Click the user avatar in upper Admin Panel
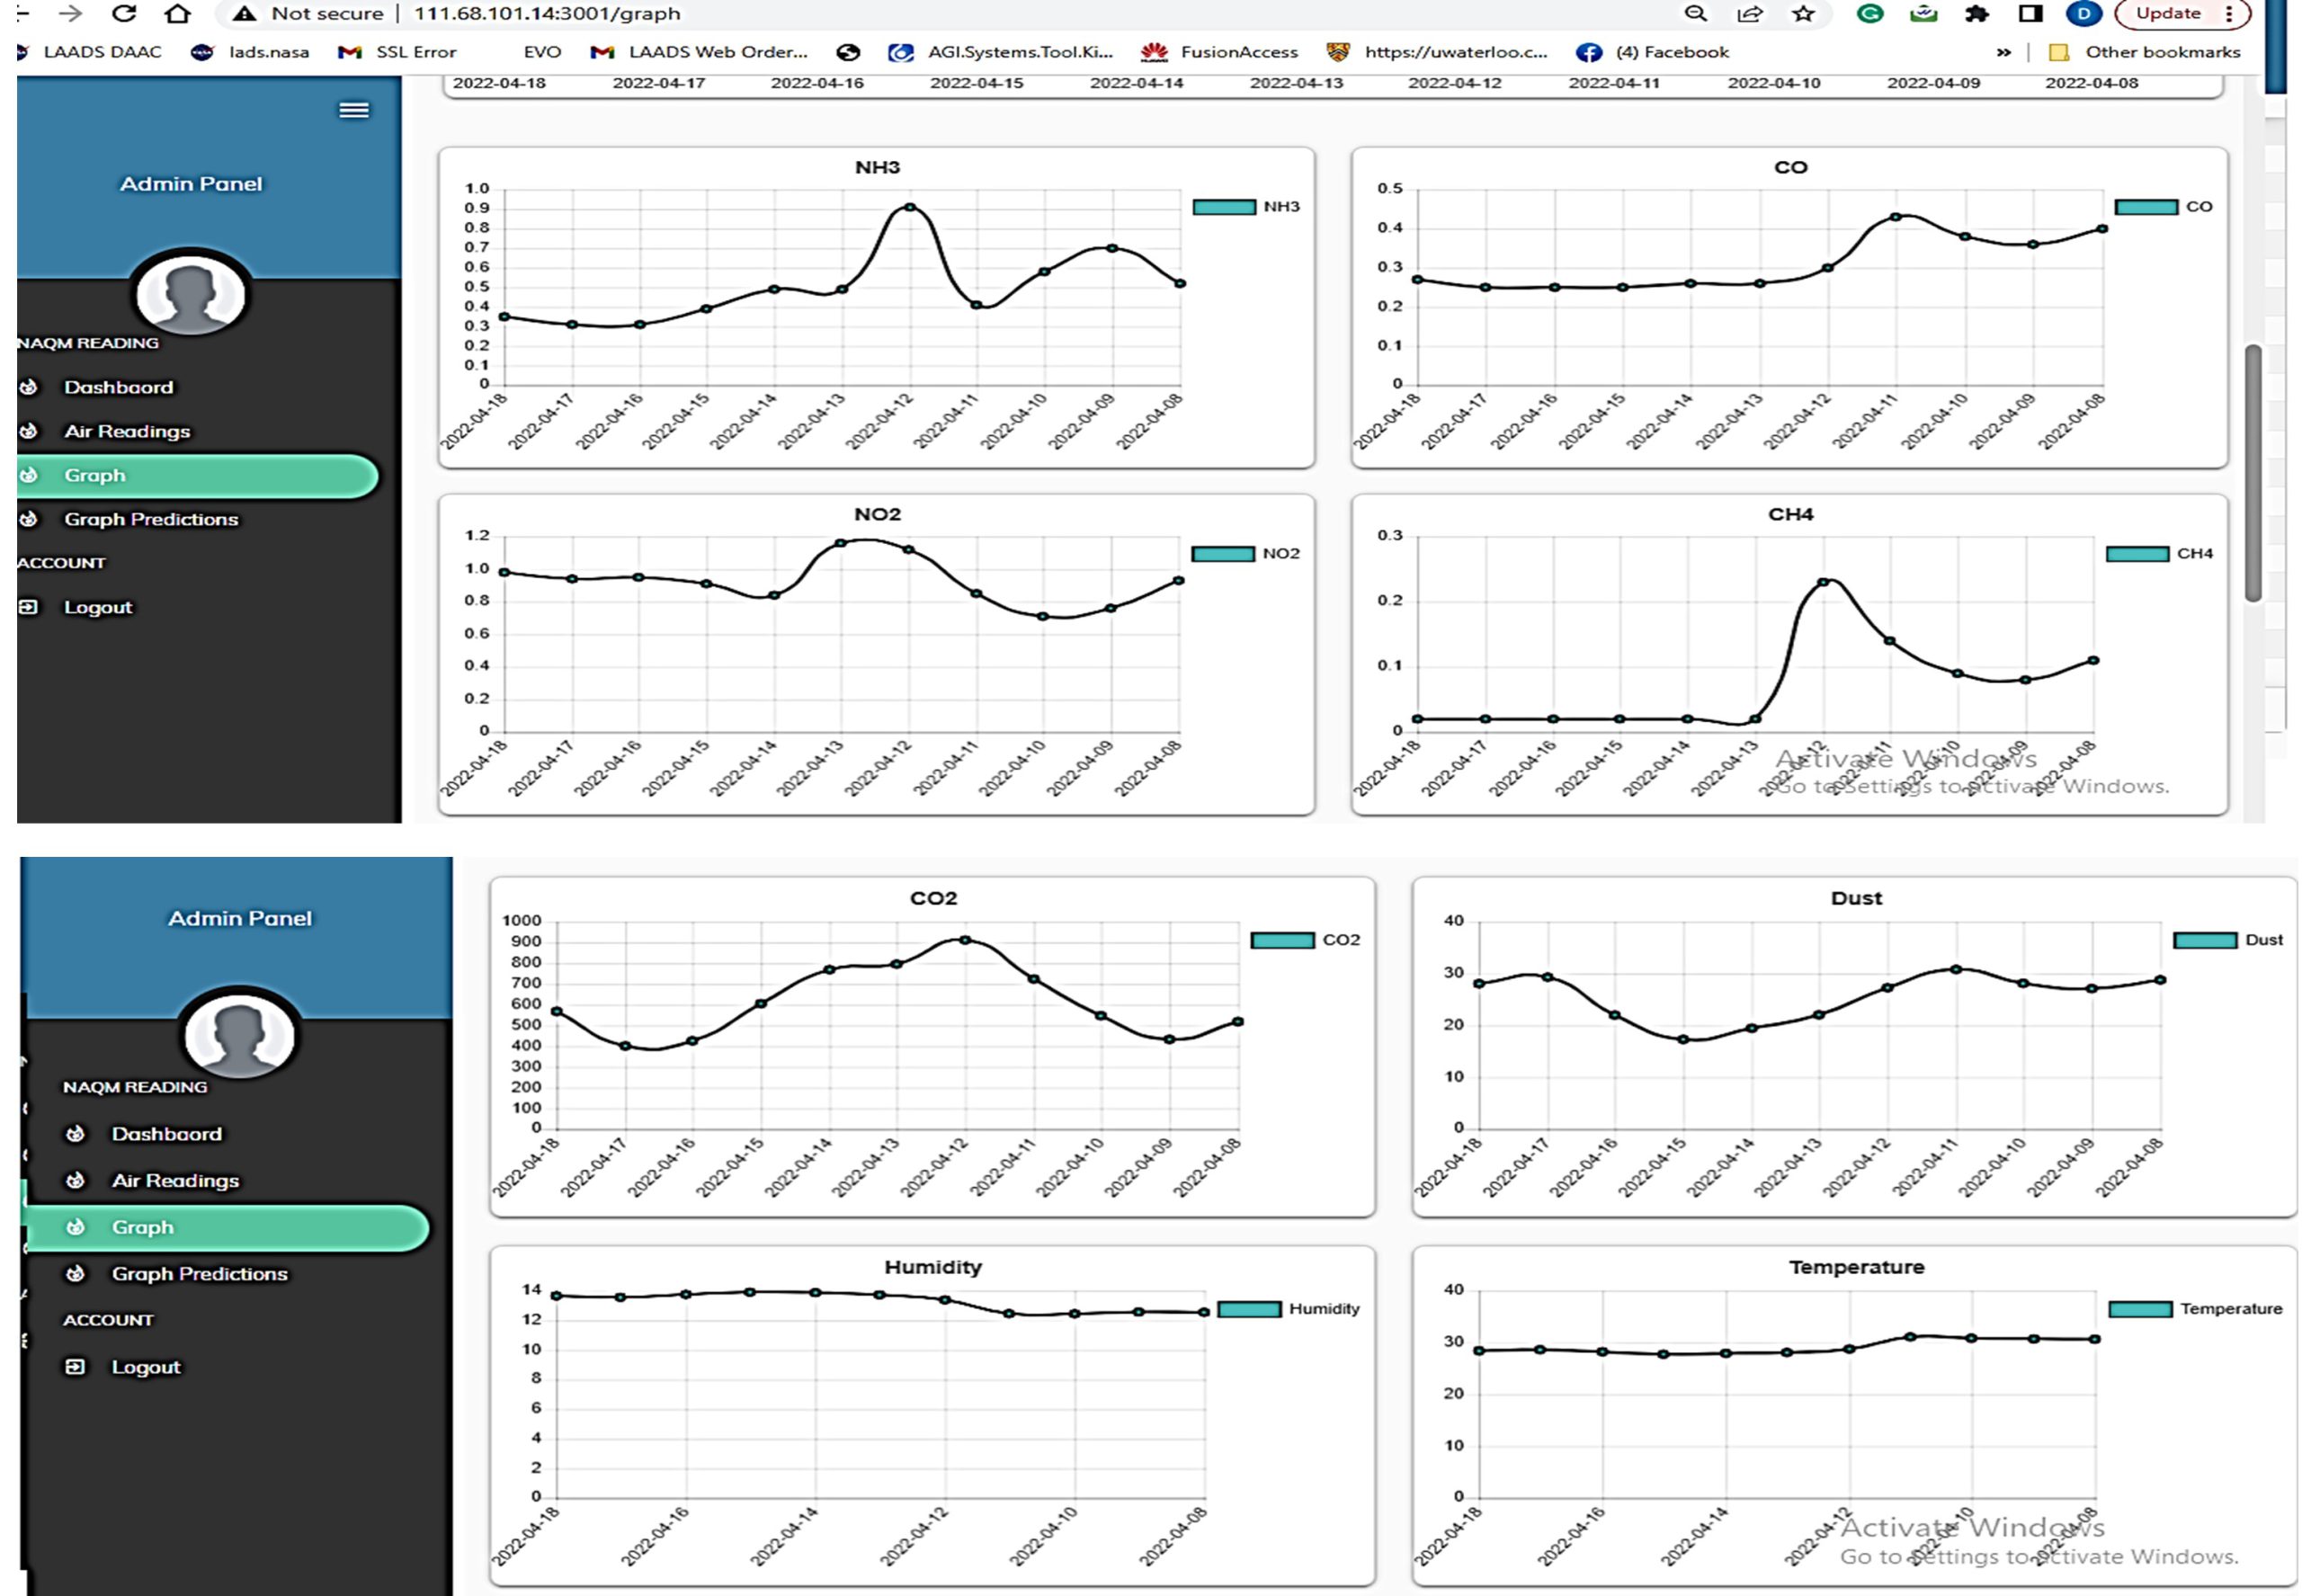 click(x=190, y=293)
